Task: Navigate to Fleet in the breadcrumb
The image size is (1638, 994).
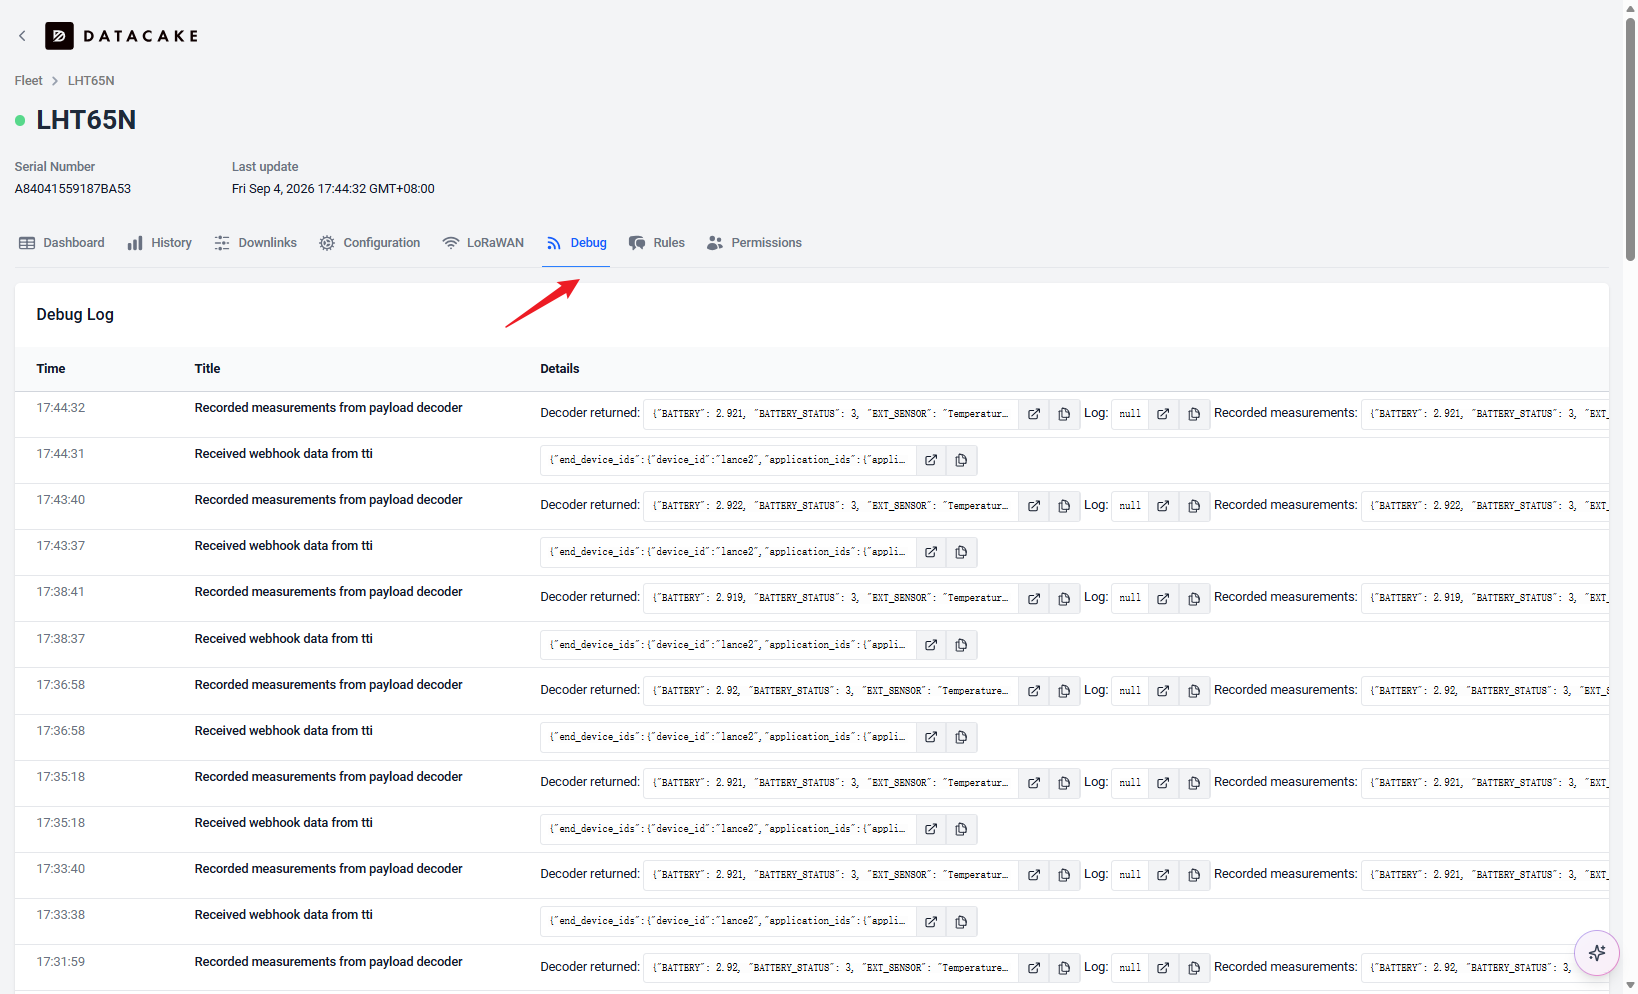Action: click(28, 81)
